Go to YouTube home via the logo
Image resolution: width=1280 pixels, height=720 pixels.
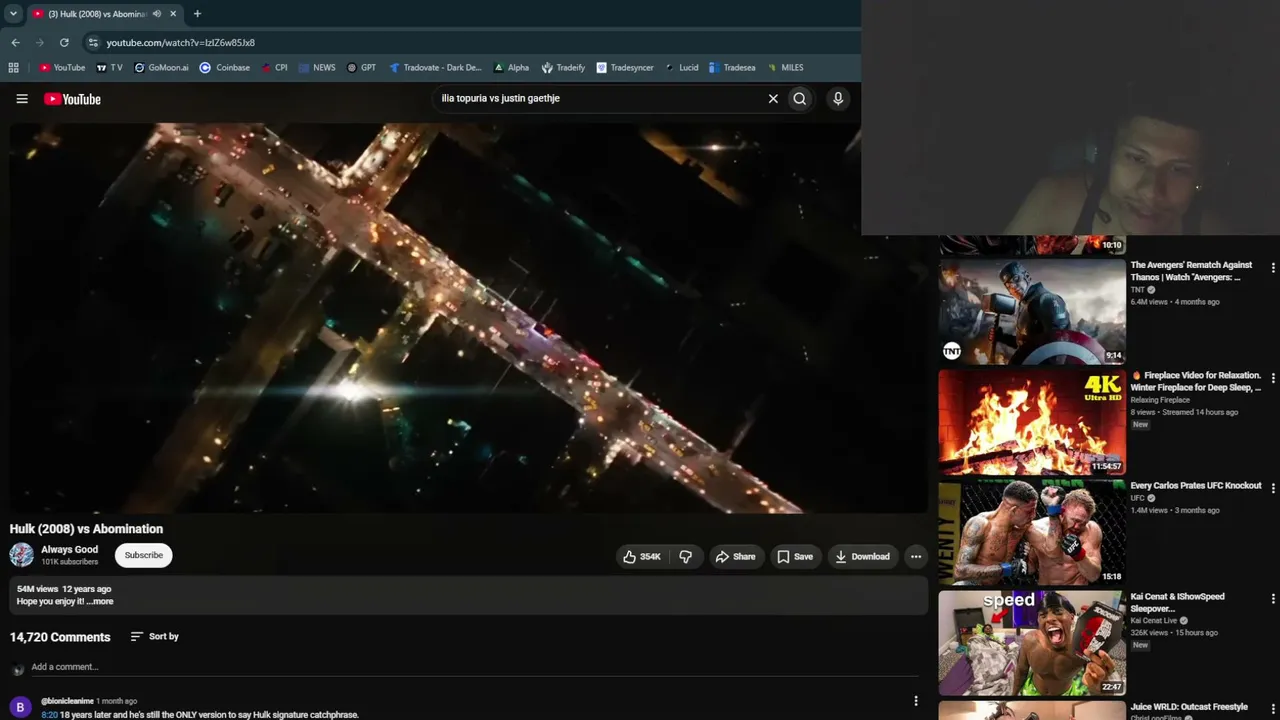point(72,99)
